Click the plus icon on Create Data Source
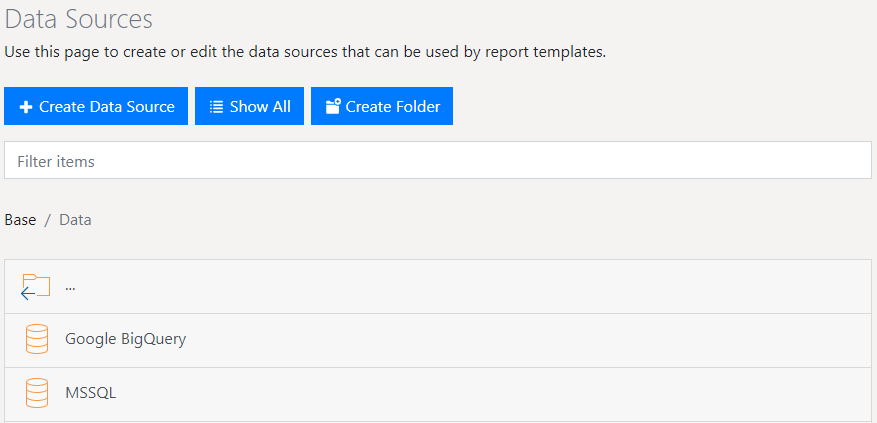 (26, 107)
